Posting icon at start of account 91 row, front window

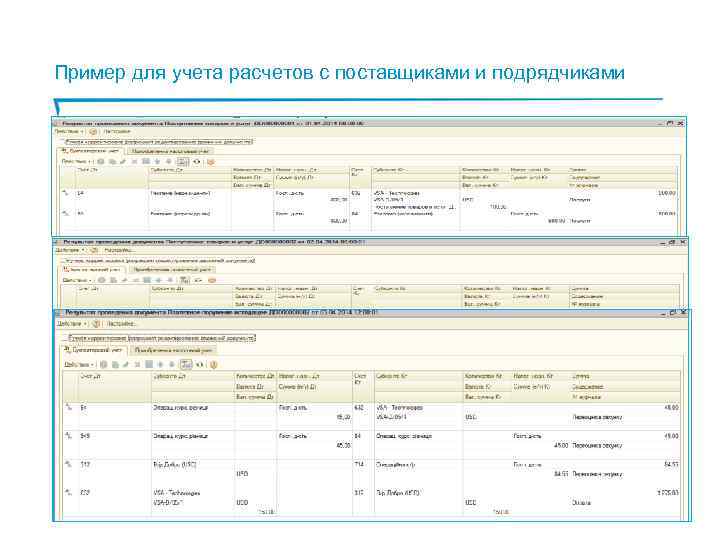click(x=69, y=407)
